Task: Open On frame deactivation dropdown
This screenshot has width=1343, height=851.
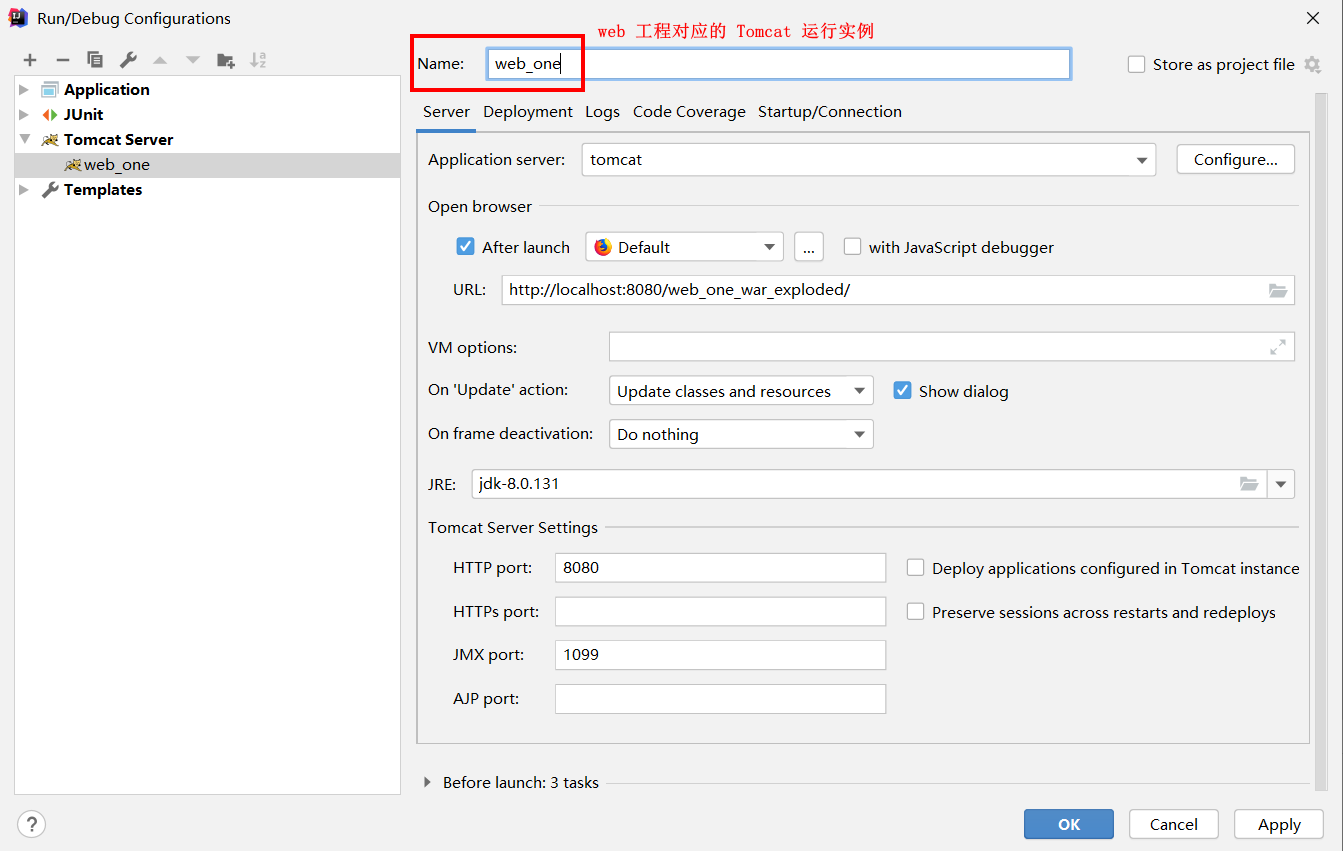Action: pyautogui.click(x=741, y=434)
